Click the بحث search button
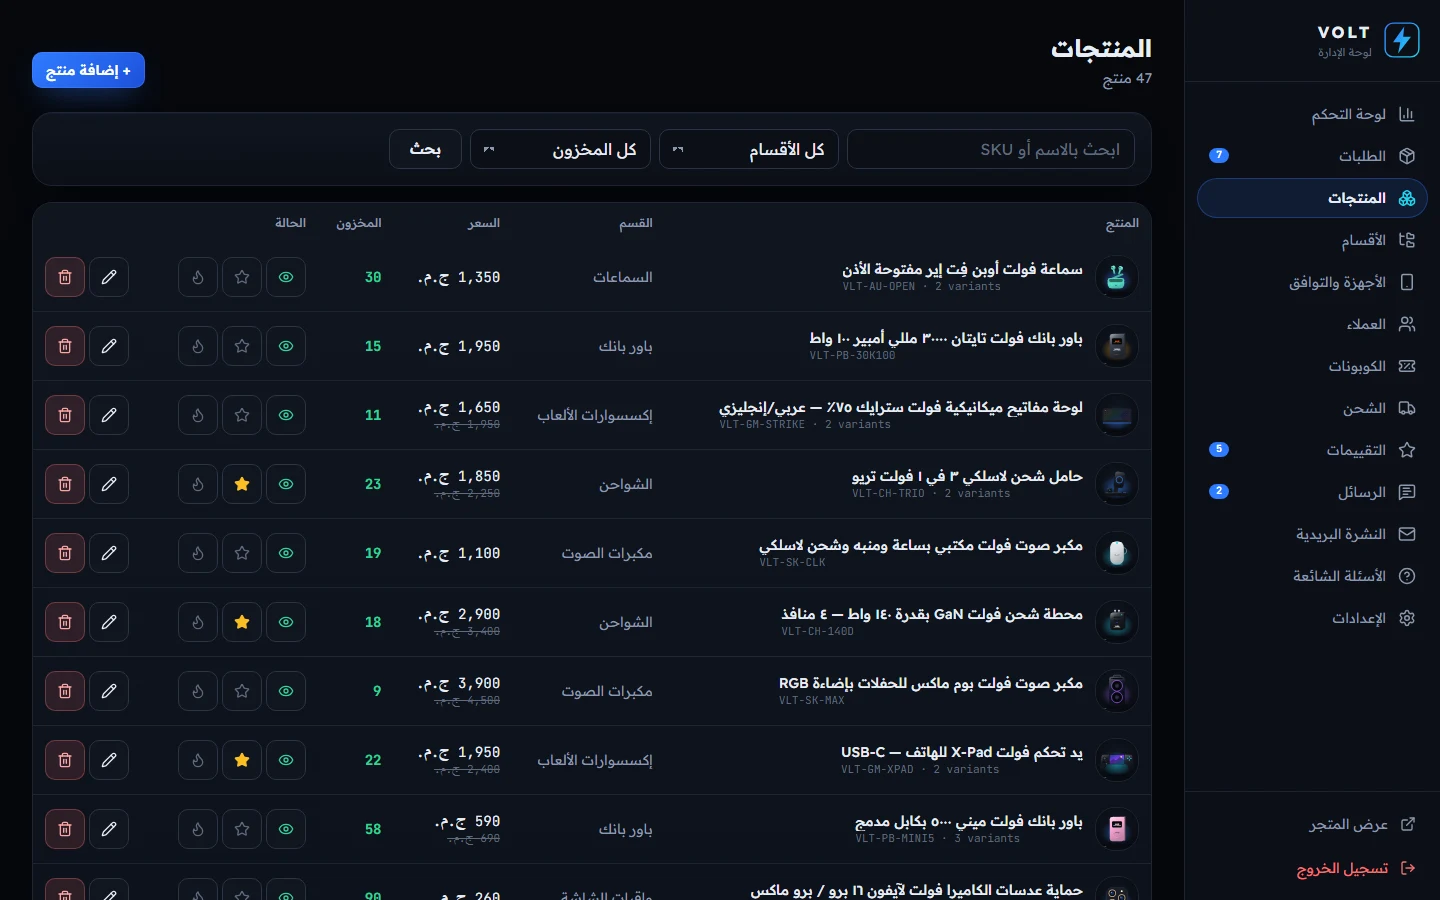This screenshot has width=1440, height=900. click(x=425, y=149)
